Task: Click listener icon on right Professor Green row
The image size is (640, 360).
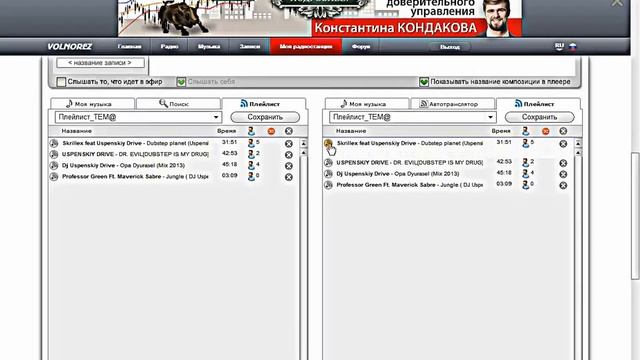Action: pos(525,184)
